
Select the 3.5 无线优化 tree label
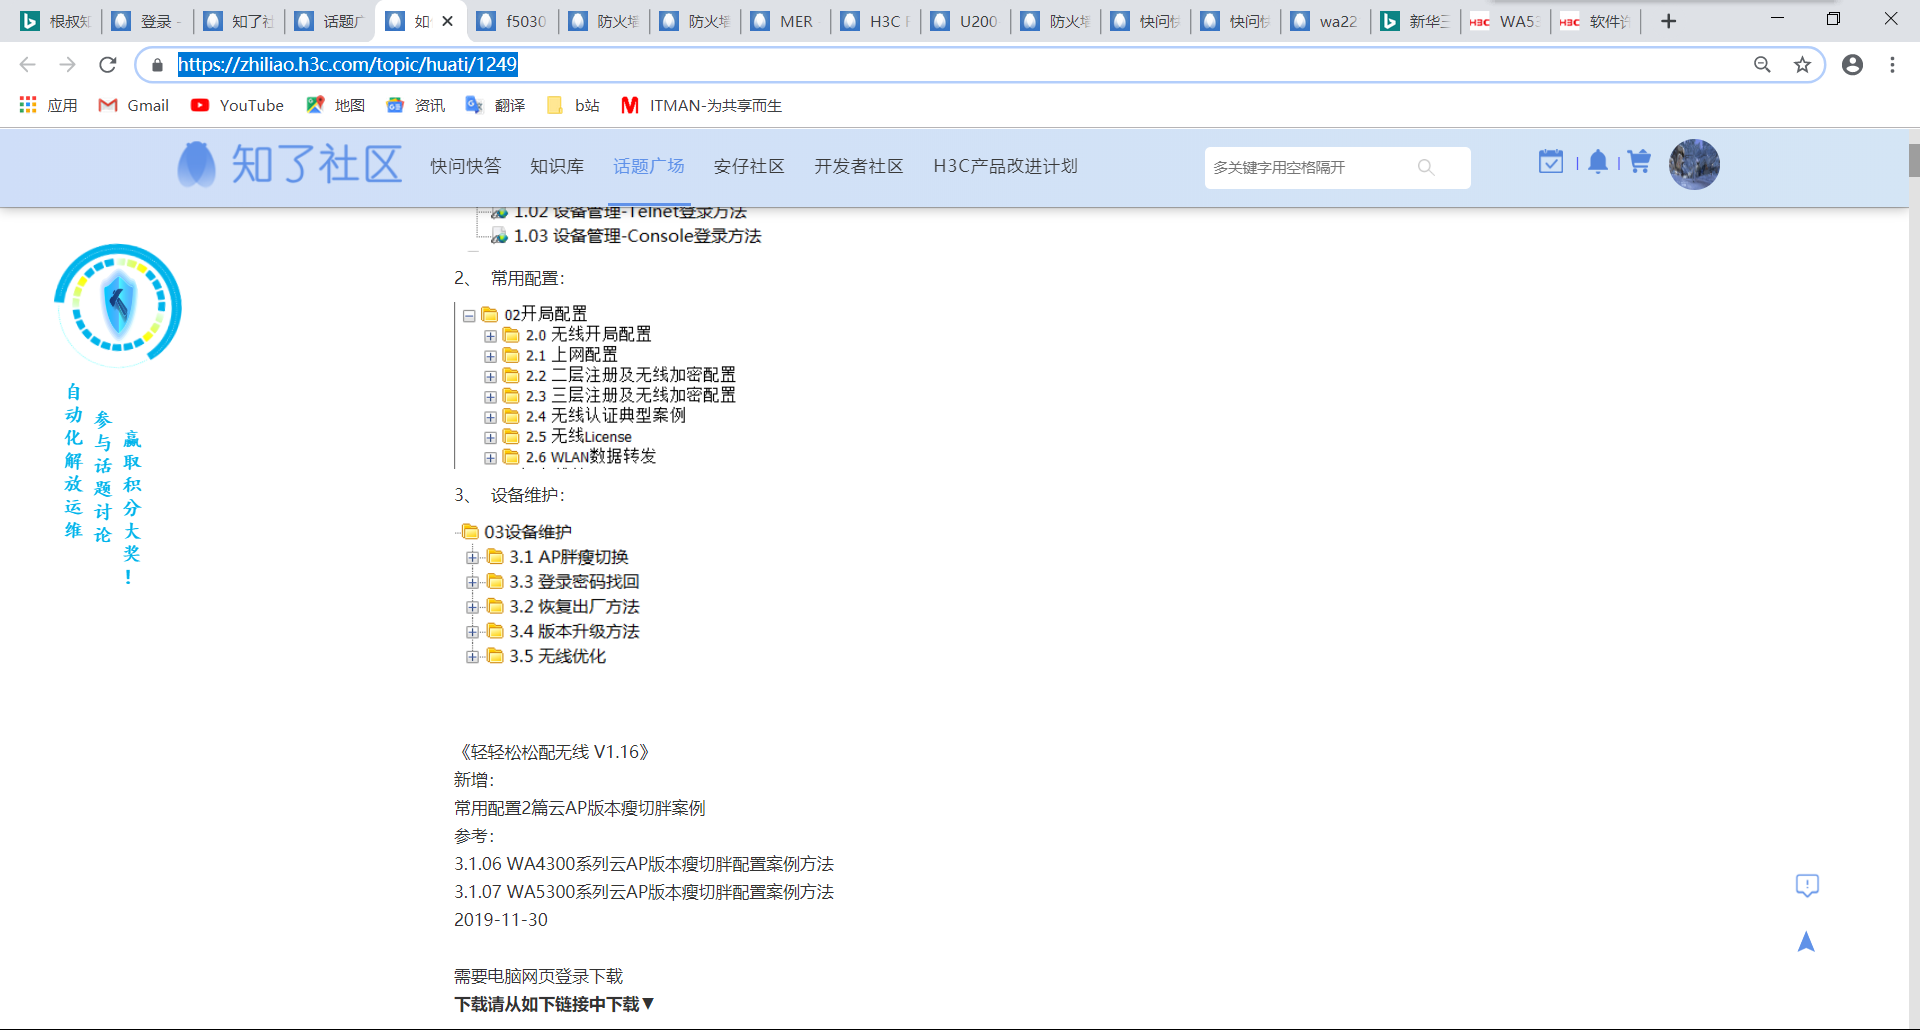(557, 656)
